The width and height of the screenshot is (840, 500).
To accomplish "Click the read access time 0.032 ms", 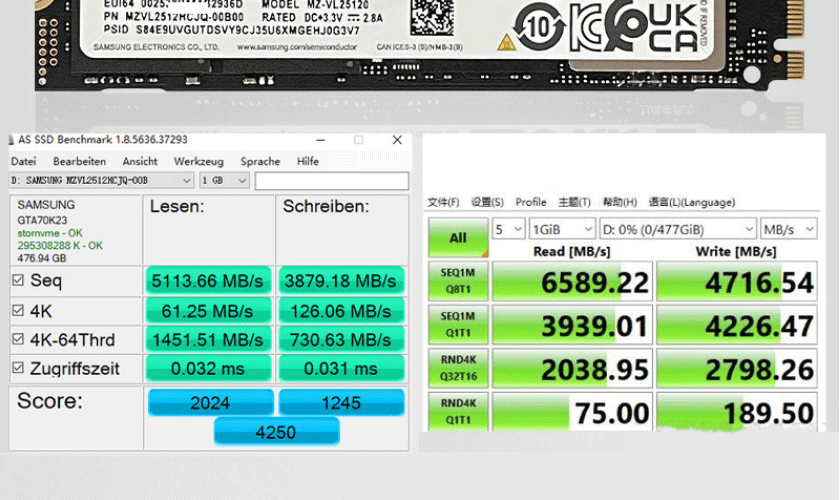I will pyautogui.click(x=208, y=368).
